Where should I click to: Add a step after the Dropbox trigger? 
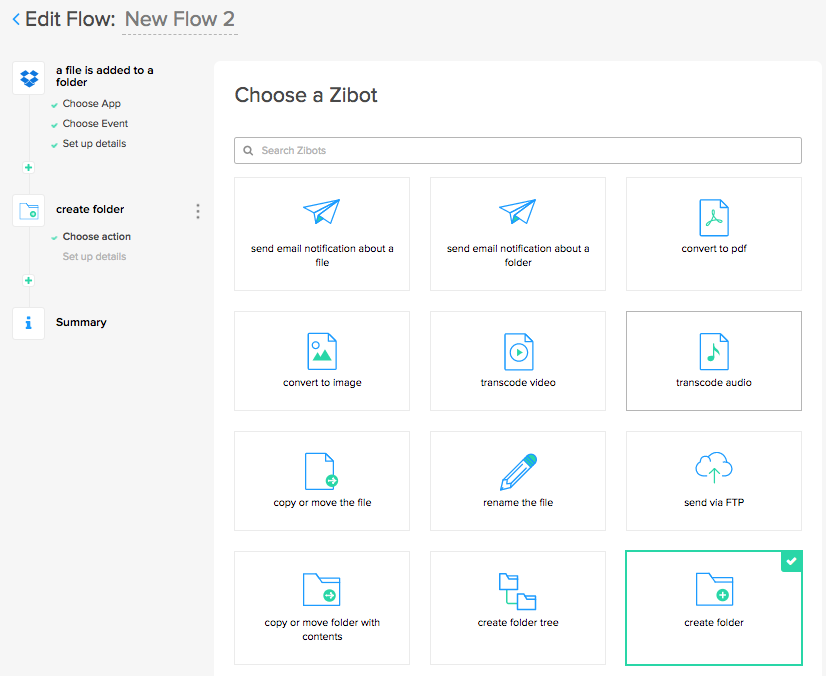[28, 168]
